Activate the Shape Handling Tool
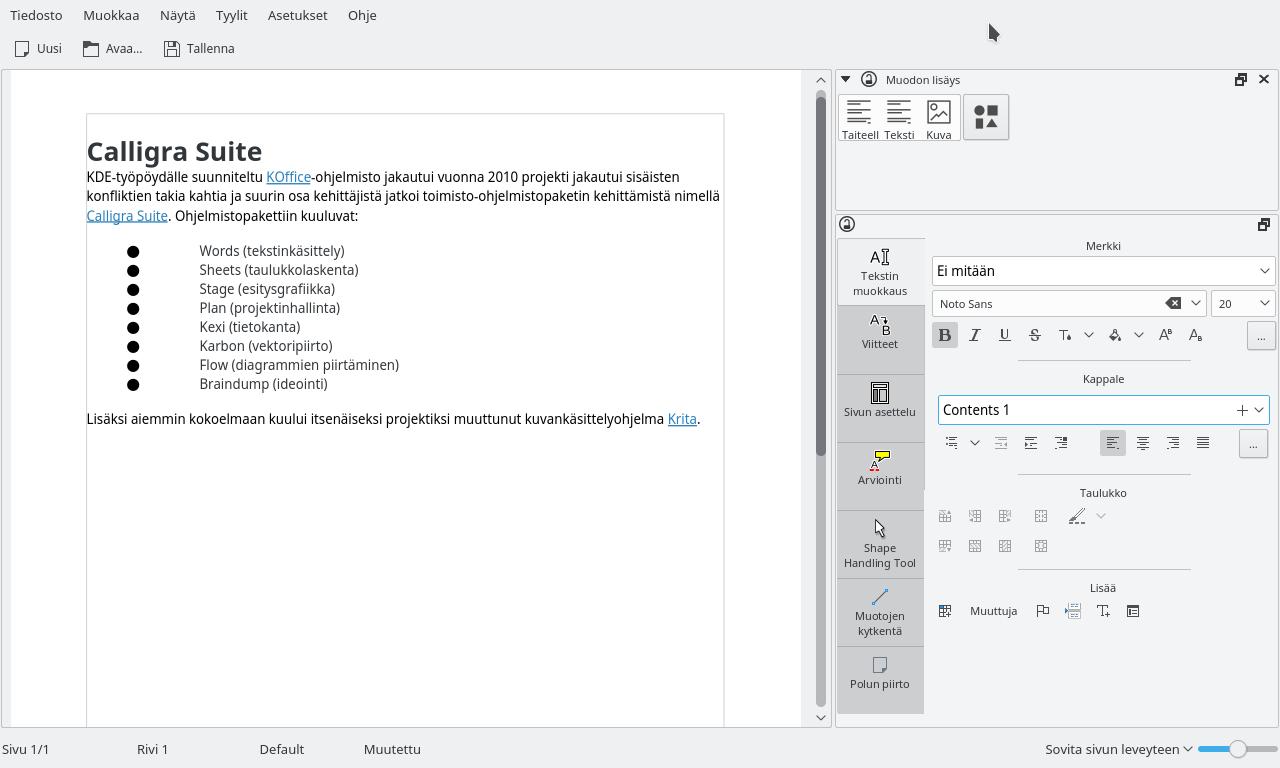1280x768 pixels. (x=880, y=544)
